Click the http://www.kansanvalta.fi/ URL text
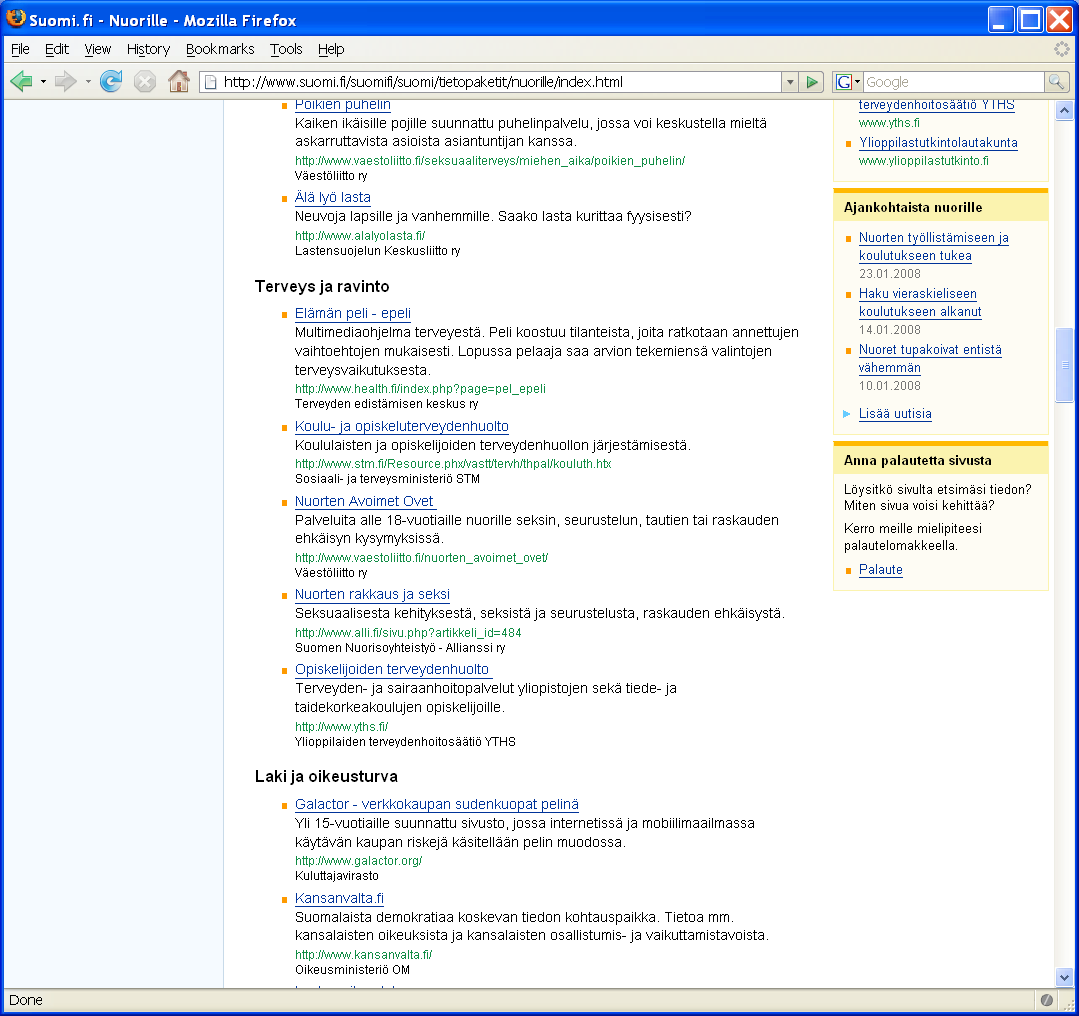 (363, 955)
